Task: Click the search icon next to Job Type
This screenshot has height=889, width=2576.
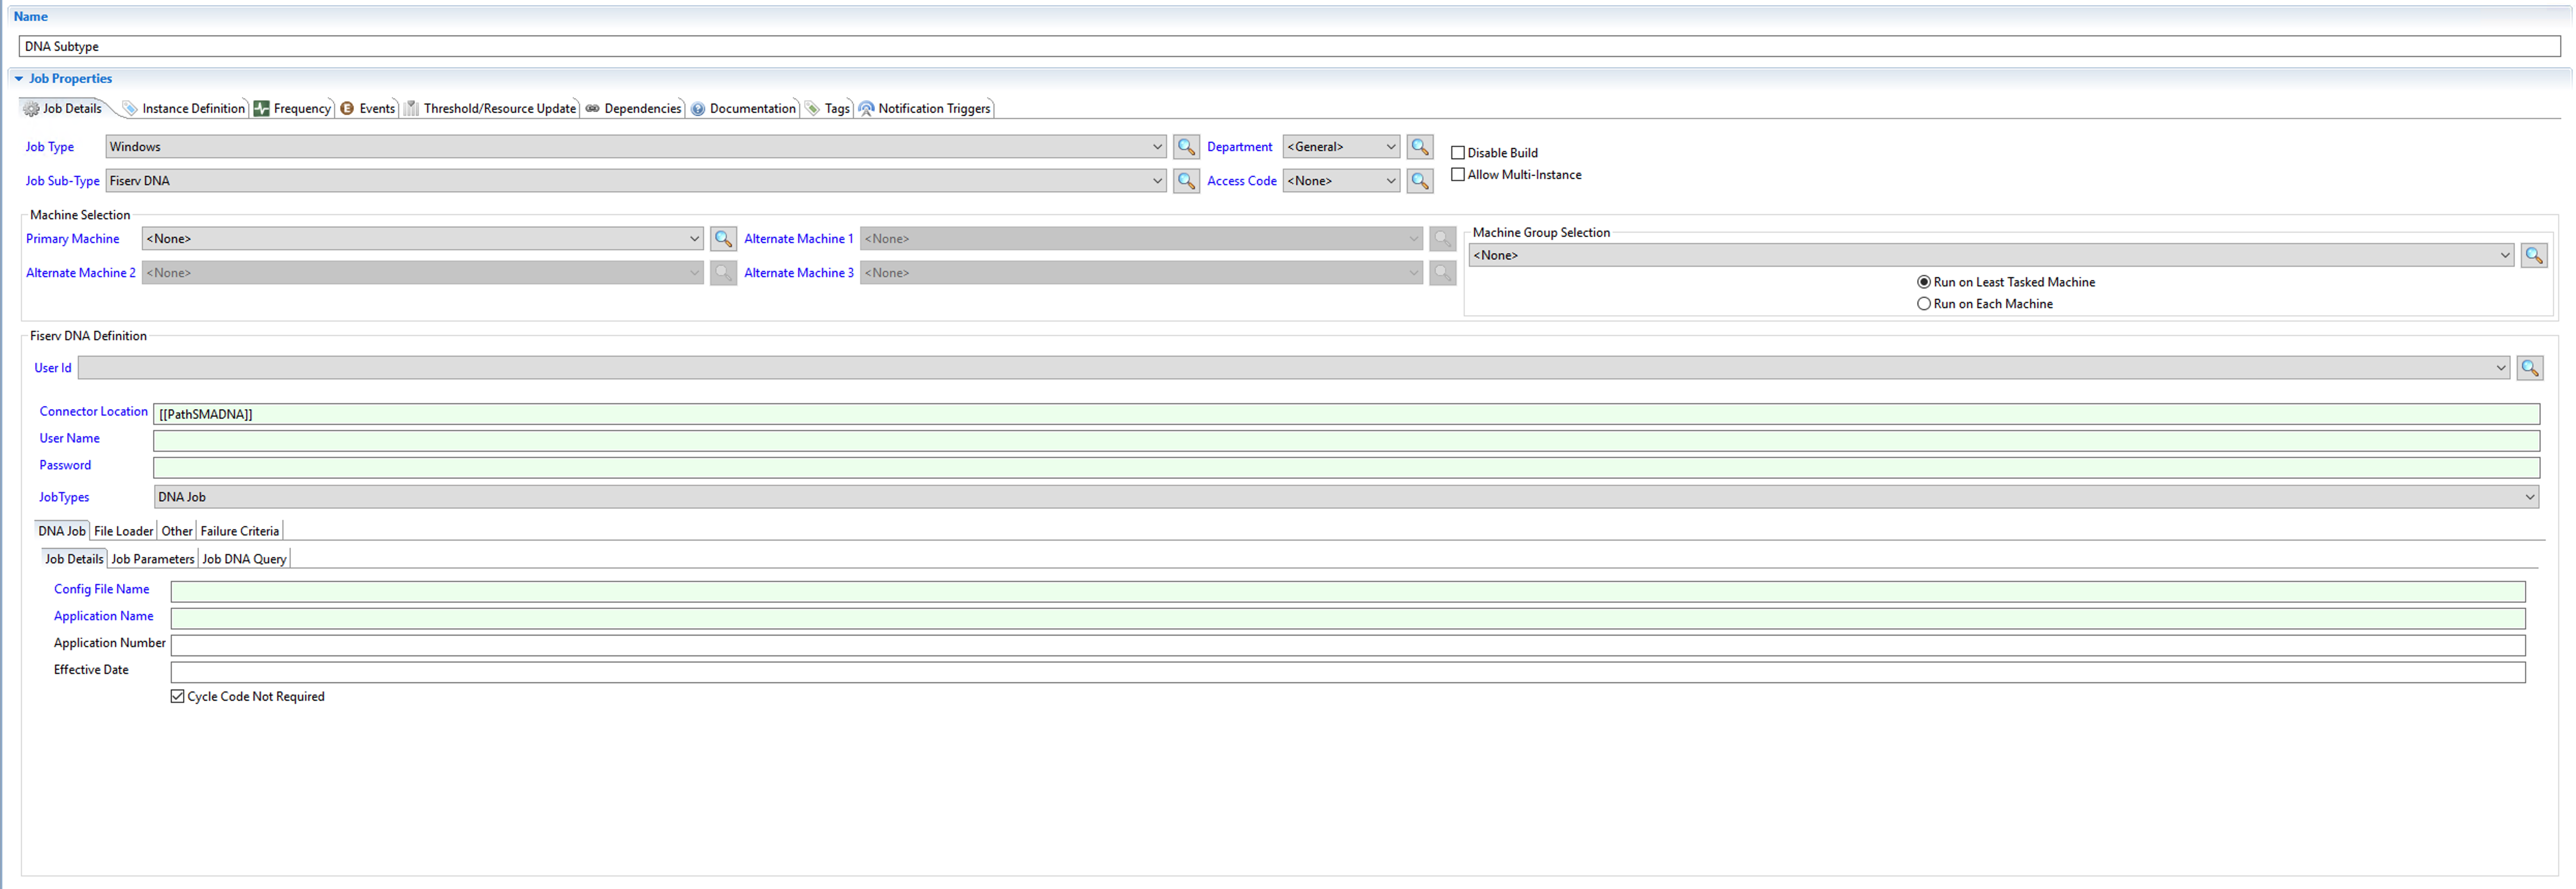Action: point(1186,147)
